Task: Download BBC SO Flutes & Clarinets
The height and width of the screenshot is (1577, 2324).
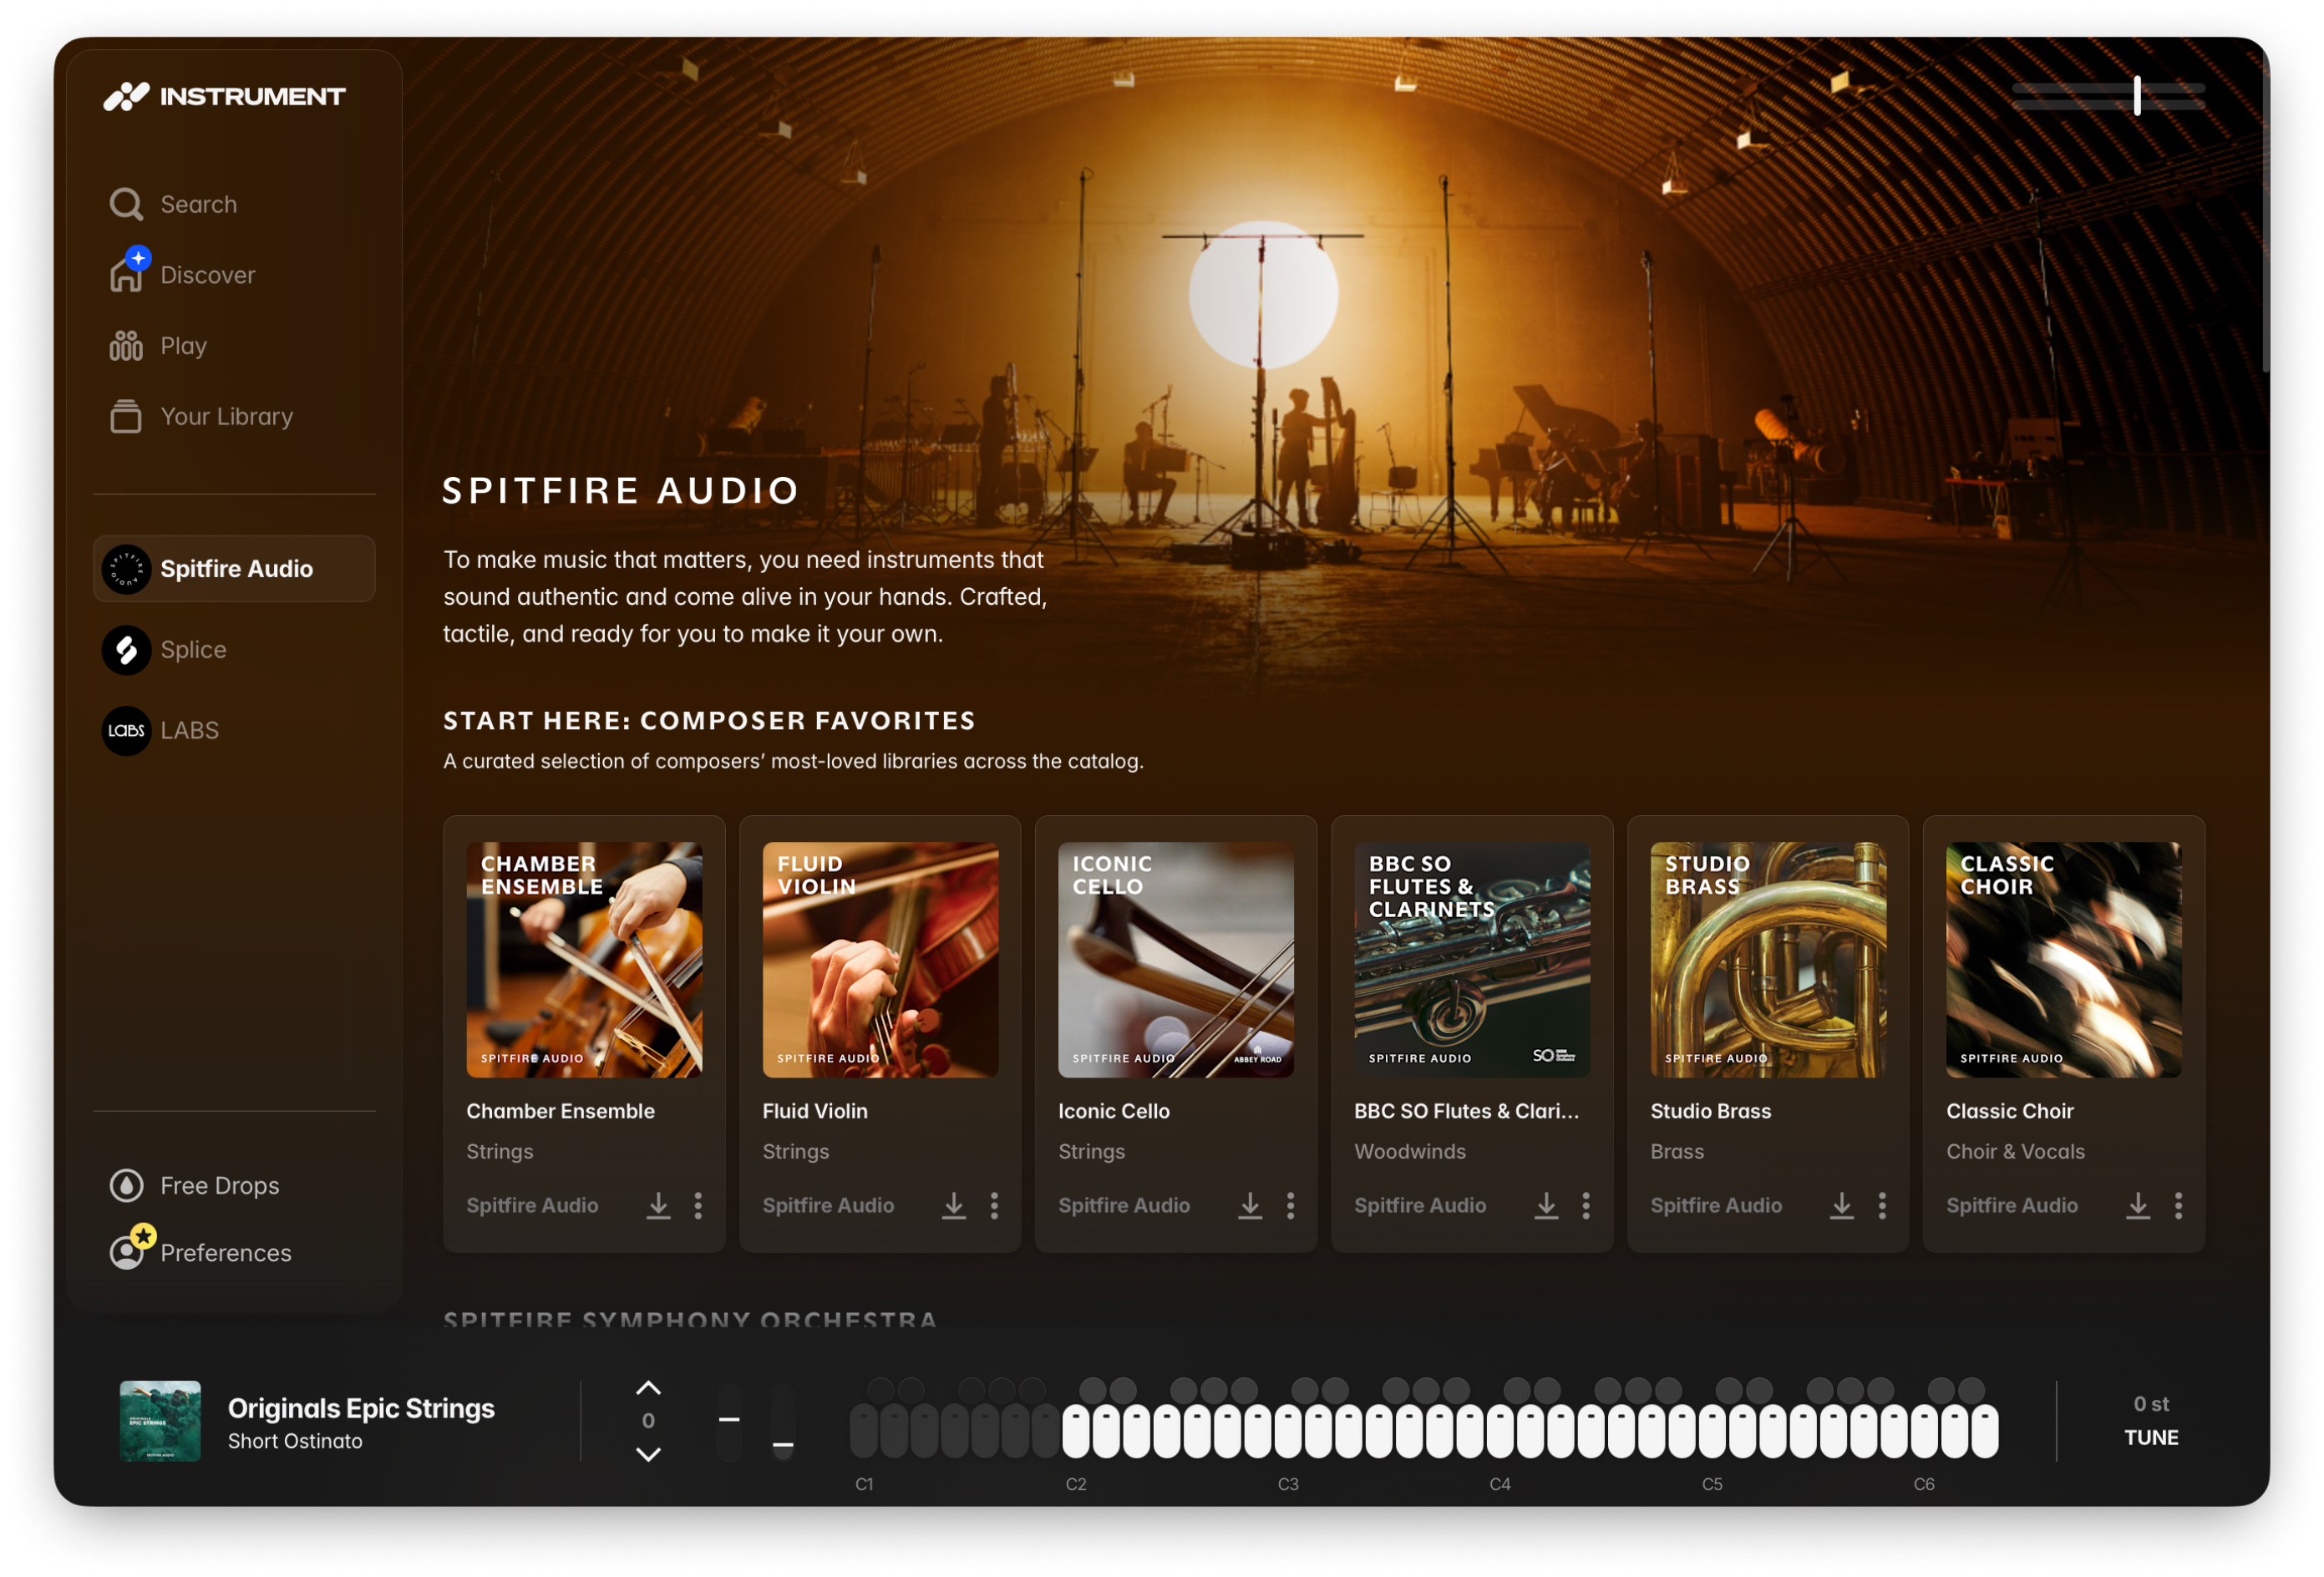Action: point(1546,1205)
